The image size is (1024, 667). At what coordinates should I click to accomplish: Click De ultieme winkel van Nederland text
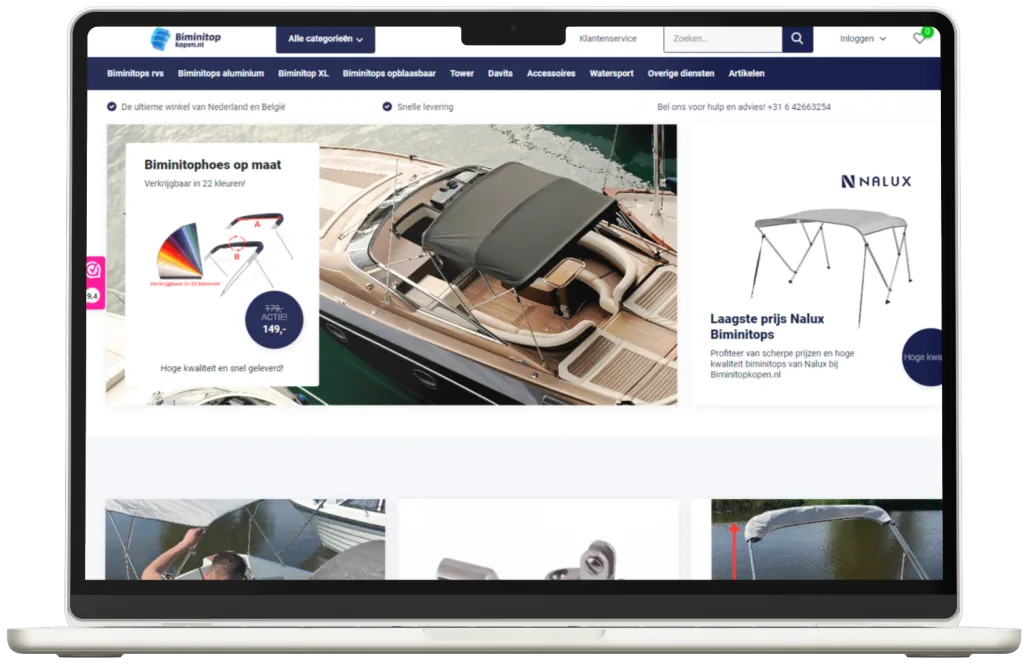point(203,107)
